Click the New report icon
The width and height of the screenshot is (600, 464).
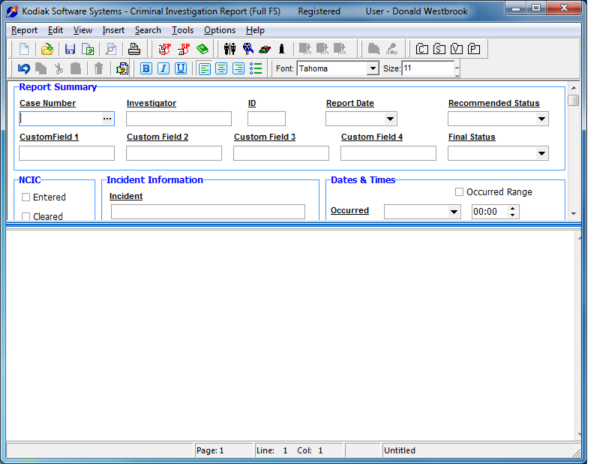24,49
